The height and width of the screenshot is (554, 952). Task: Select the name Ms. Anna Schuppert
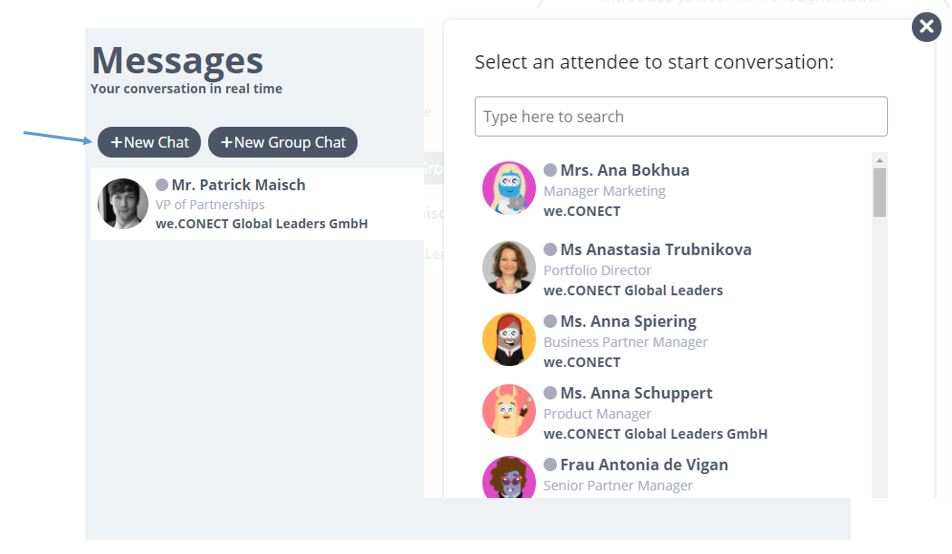pos(636,393)
